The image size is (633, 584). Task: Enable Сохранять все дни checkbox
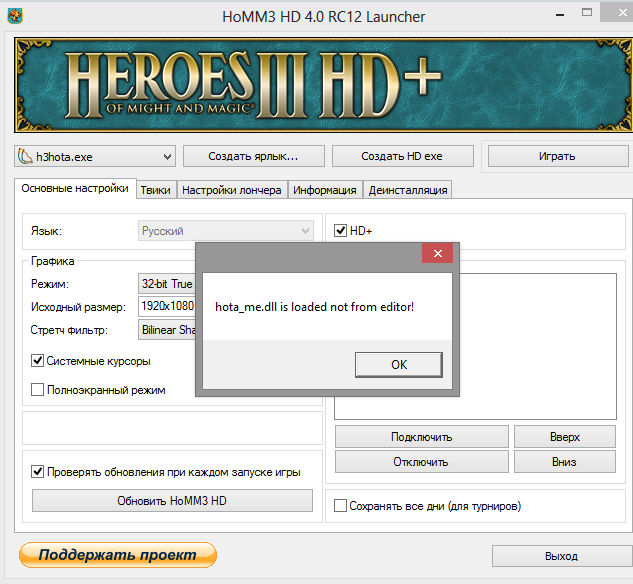(x=340, y=506)
